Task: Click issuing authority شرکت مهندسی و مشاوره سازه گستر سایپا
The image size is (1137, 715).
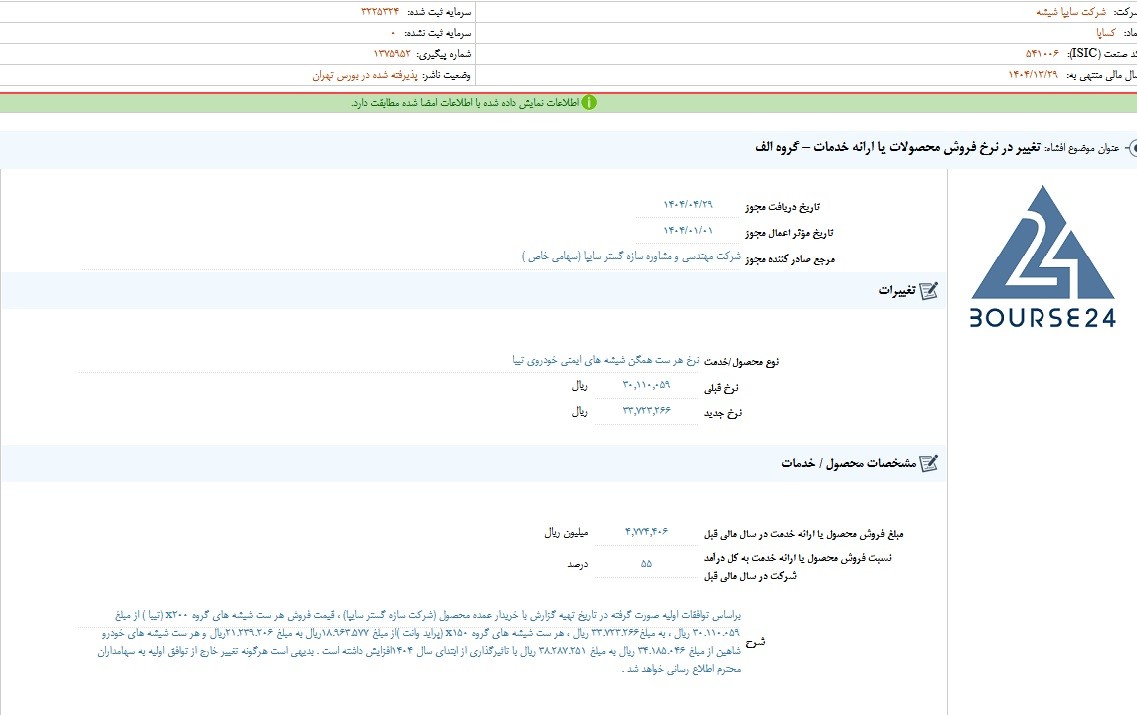Action: [631, 256]
